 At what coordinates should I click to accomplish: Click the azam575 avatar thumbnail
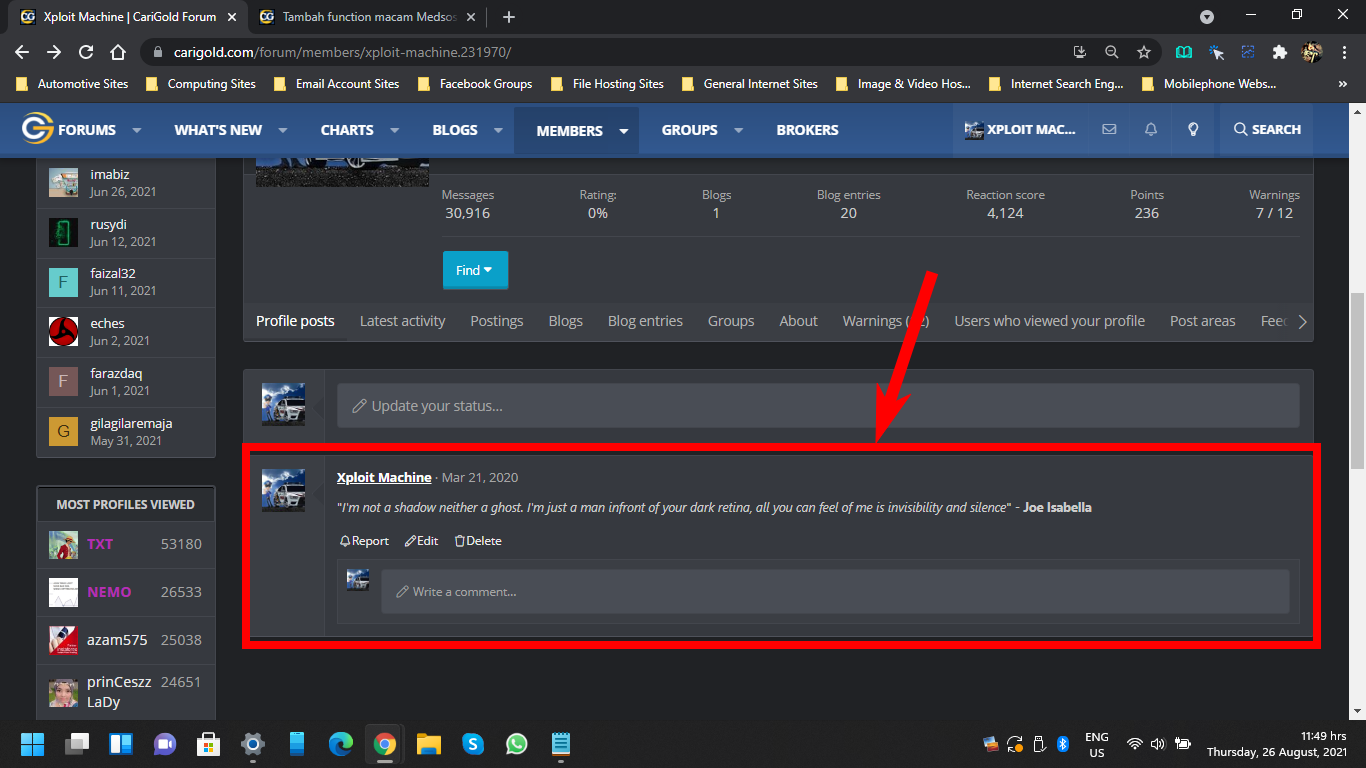pos(63,640)
